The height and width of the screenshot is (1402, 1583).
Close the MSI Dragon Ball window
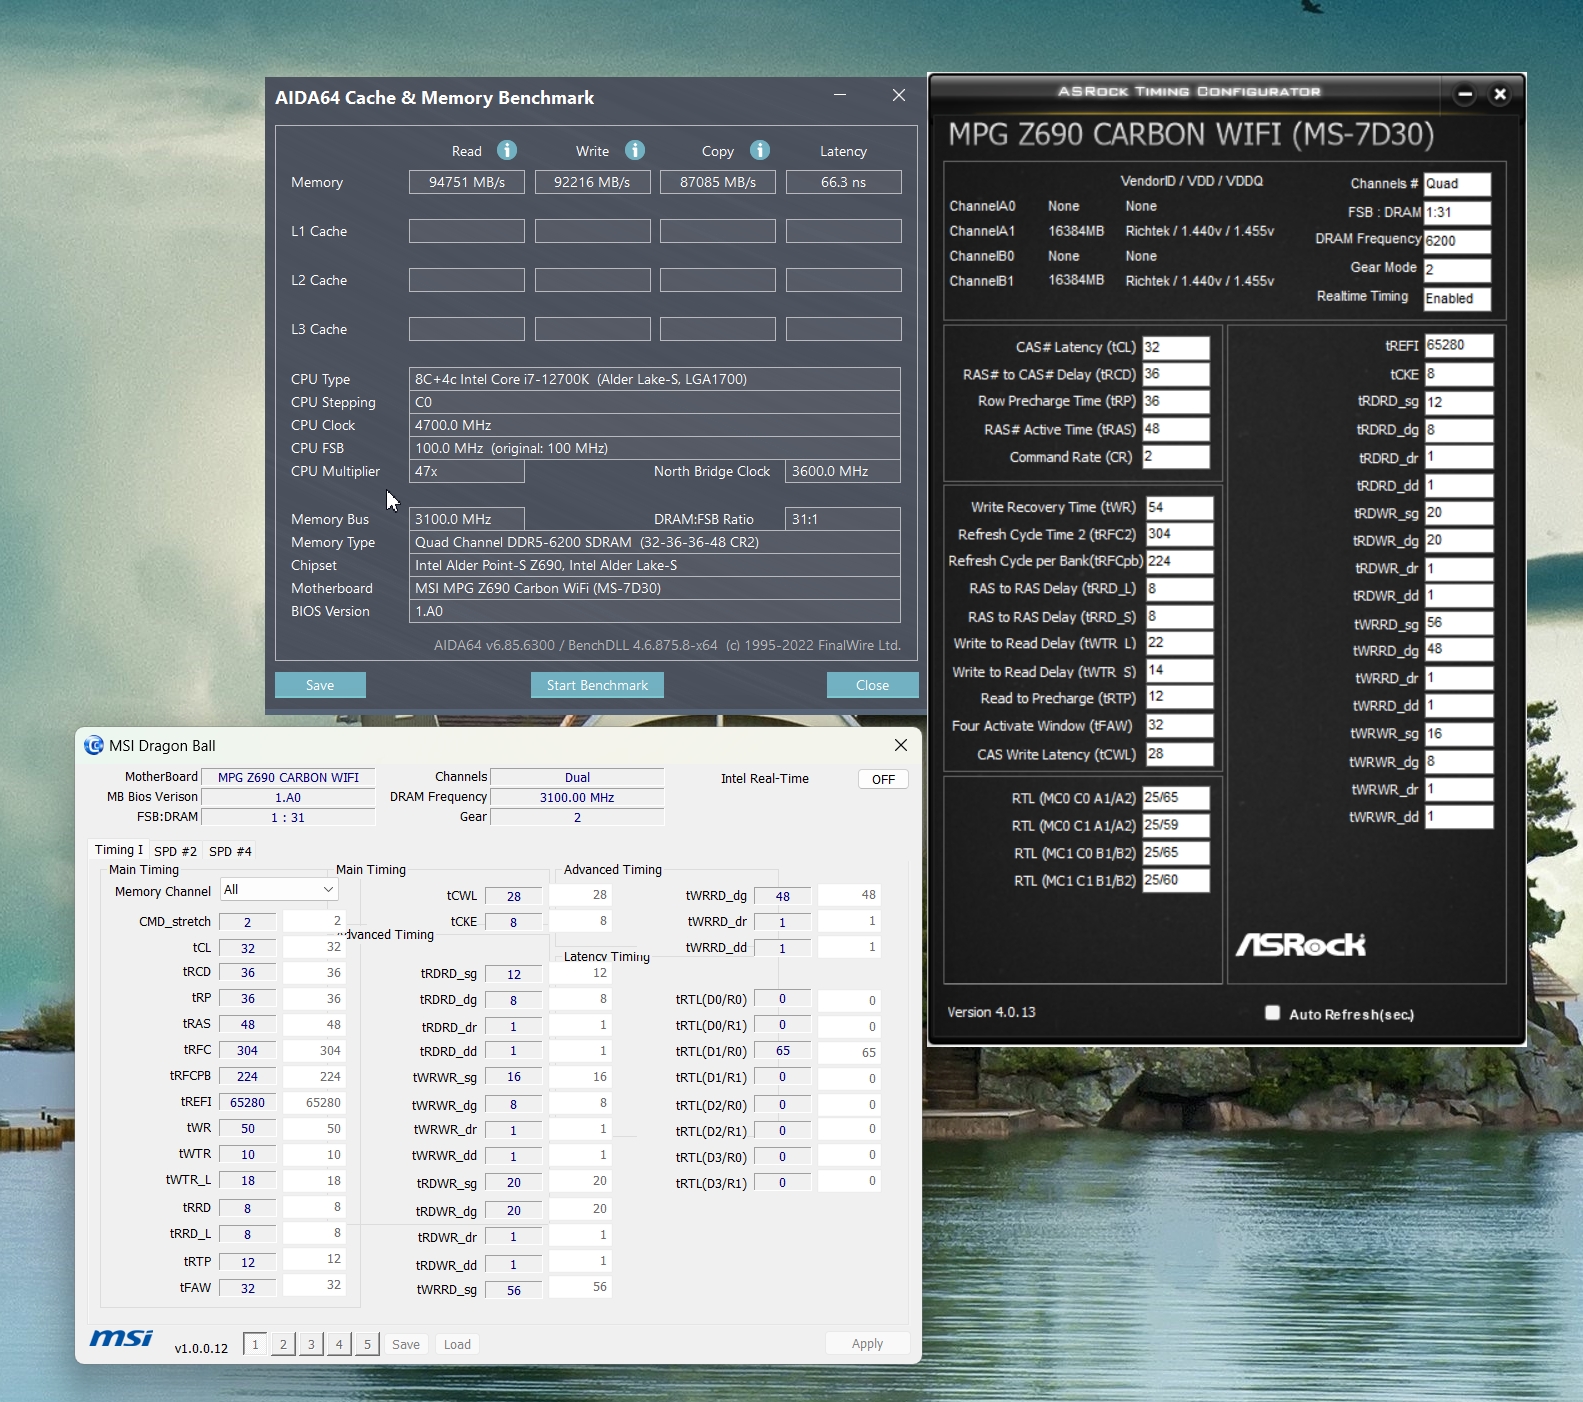pos(900,745)
